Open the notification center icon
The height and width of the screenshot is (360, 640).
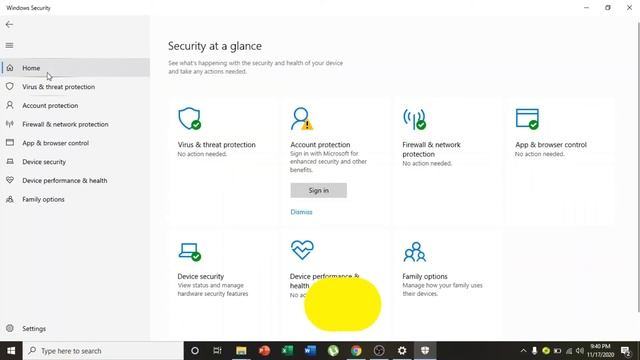(626, 351)
